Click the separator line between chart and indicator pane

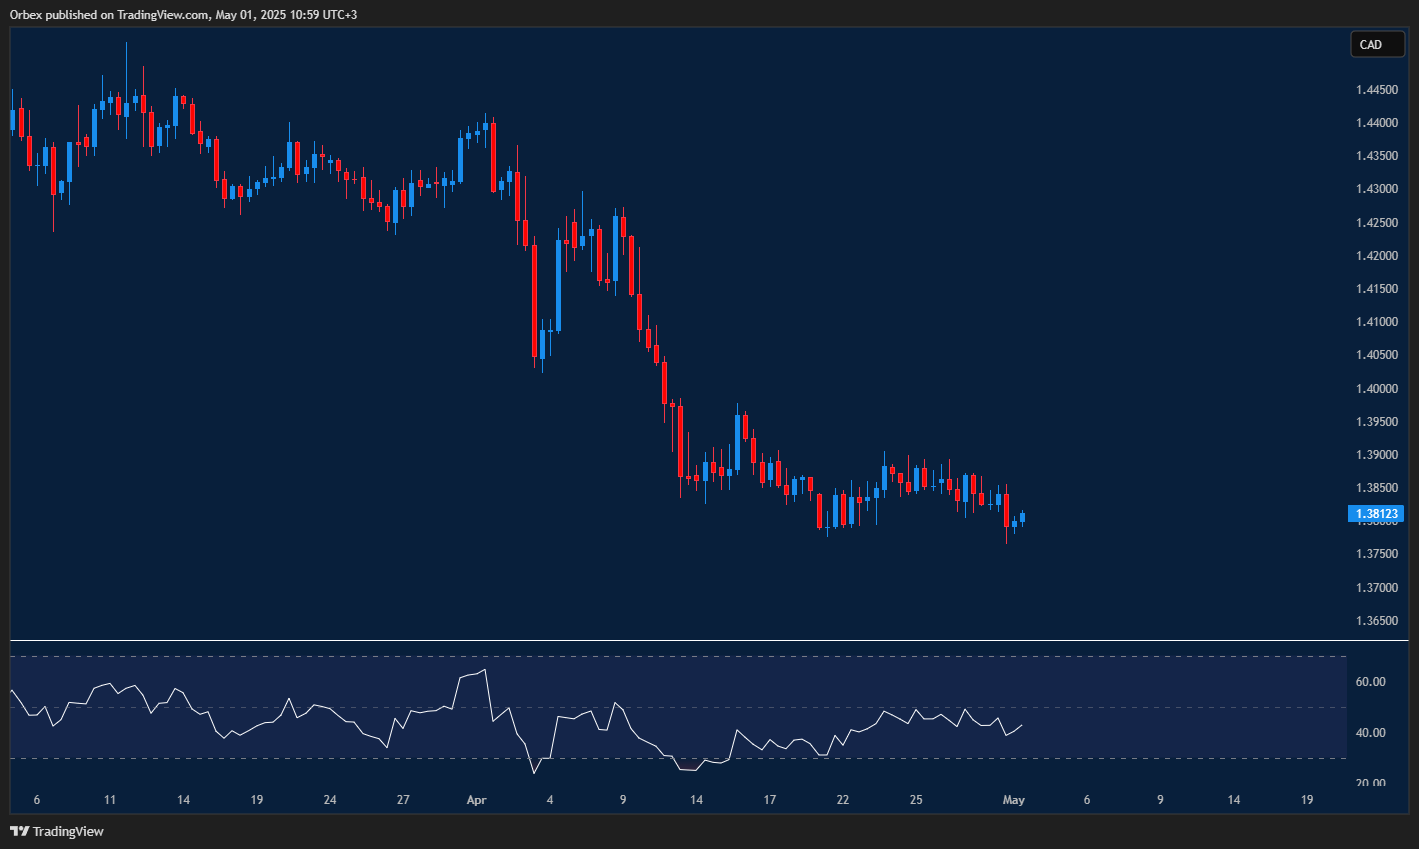[x=700, y=640]
